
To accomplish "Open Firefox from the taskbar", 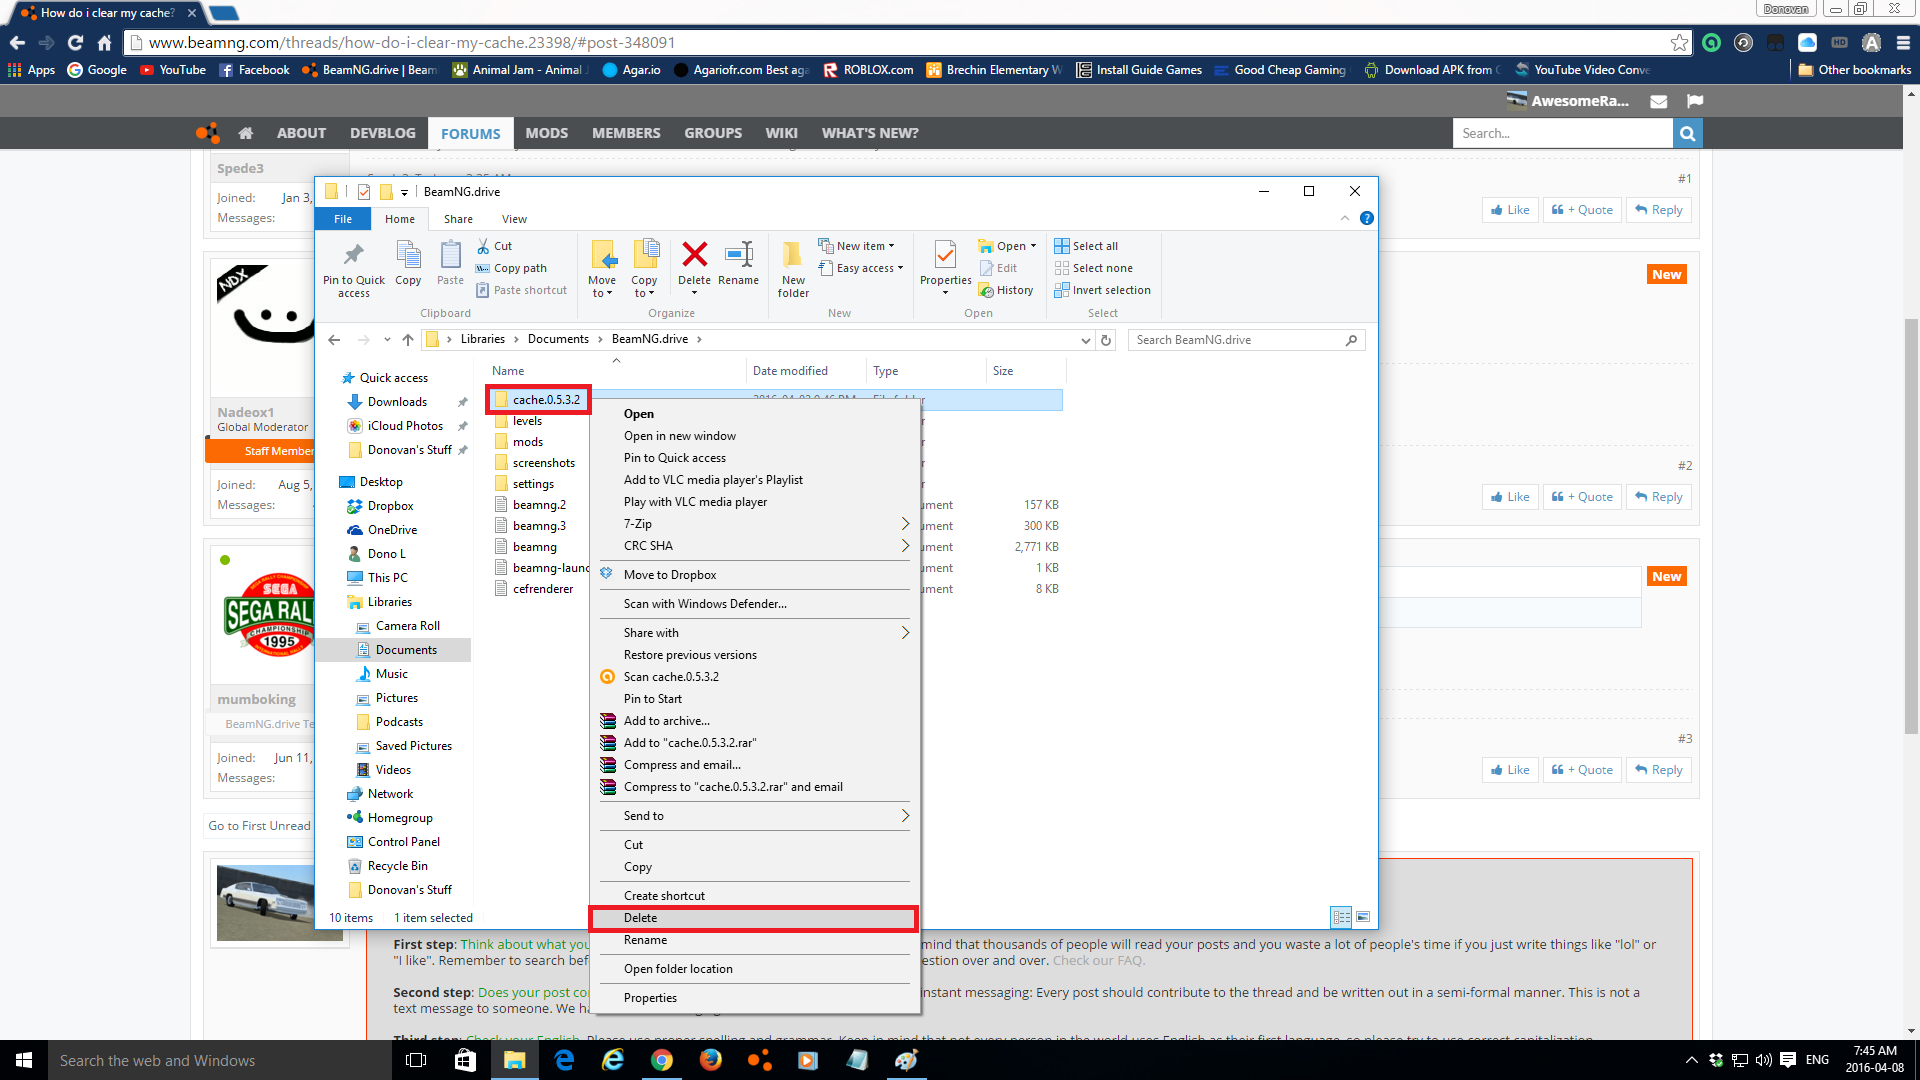I will point(711,1060).
